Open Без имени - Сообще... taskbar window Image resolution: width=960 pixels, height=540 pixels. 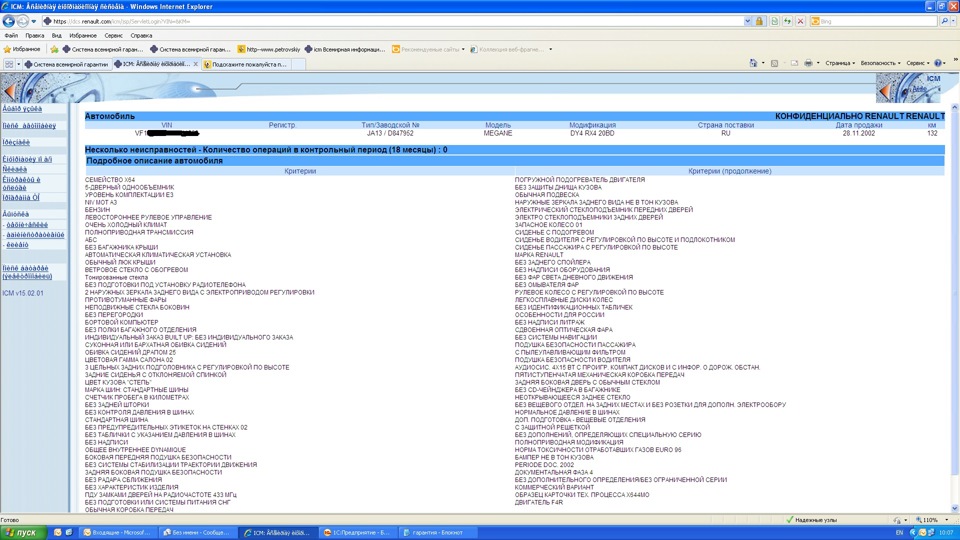(197, 533)
